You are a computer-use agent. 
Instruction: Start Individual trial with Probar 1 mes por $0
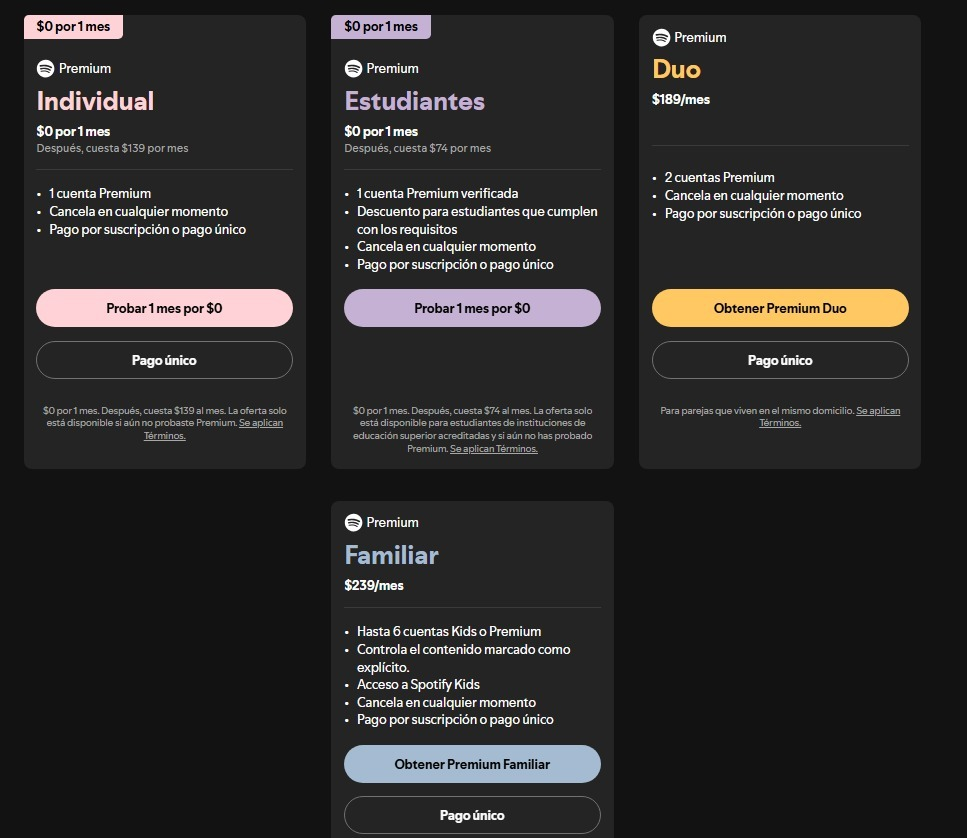(x=164, y=308)
